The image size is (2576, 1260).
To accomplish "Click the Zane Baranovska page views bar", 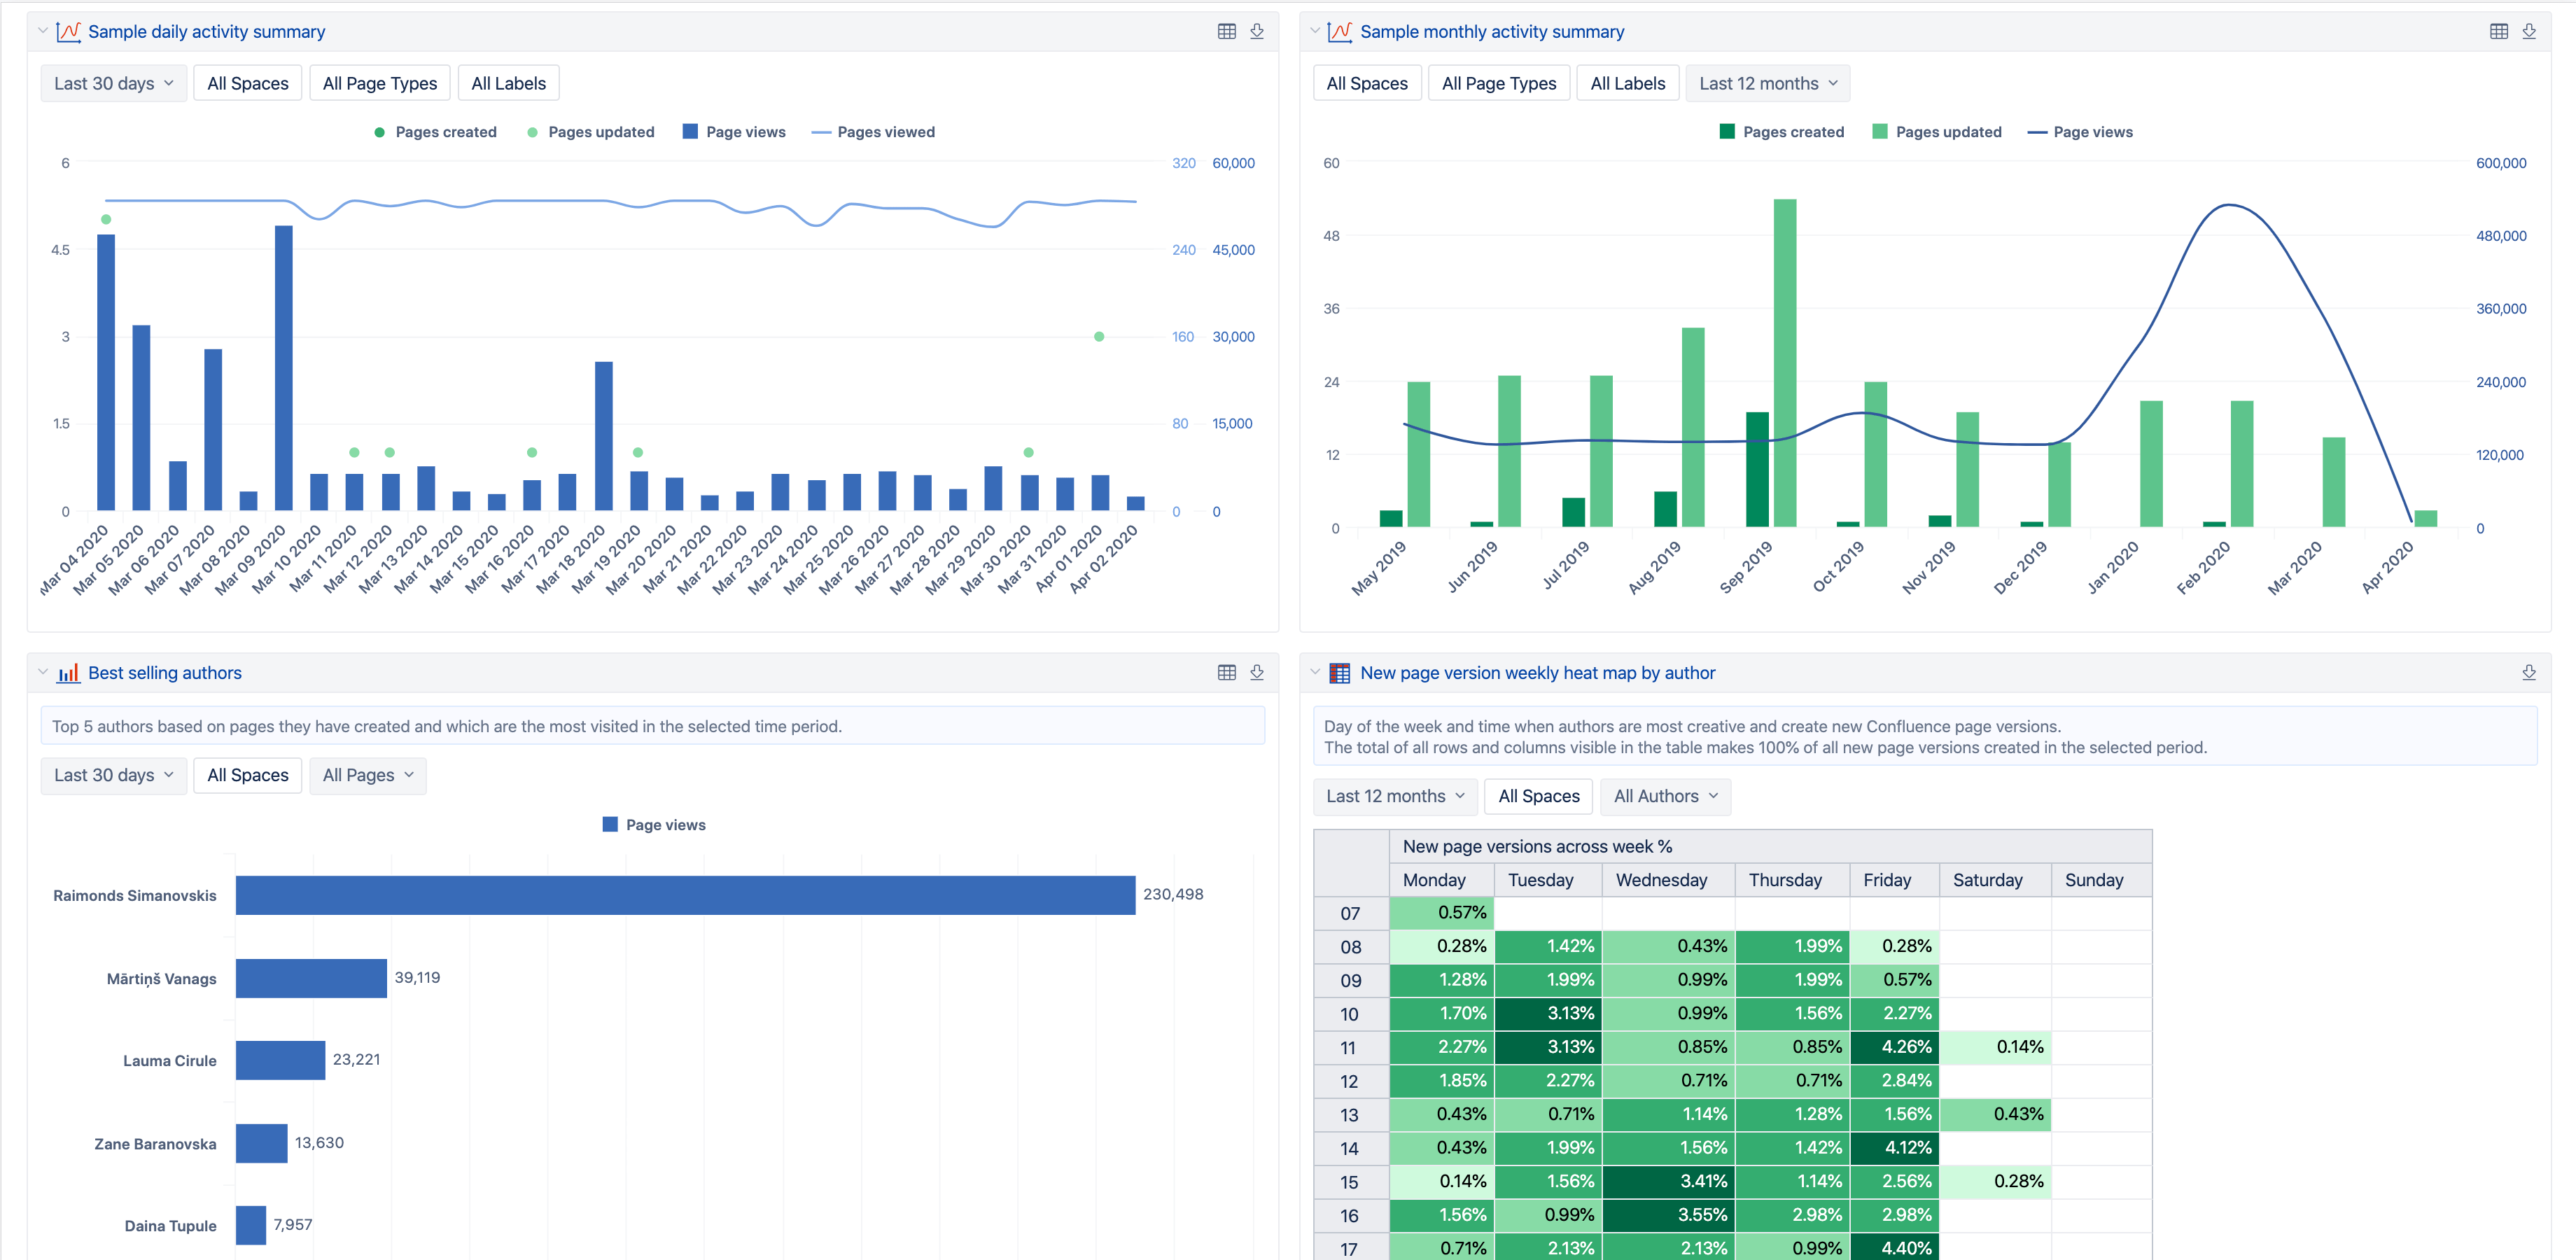I will point(262,1143).
